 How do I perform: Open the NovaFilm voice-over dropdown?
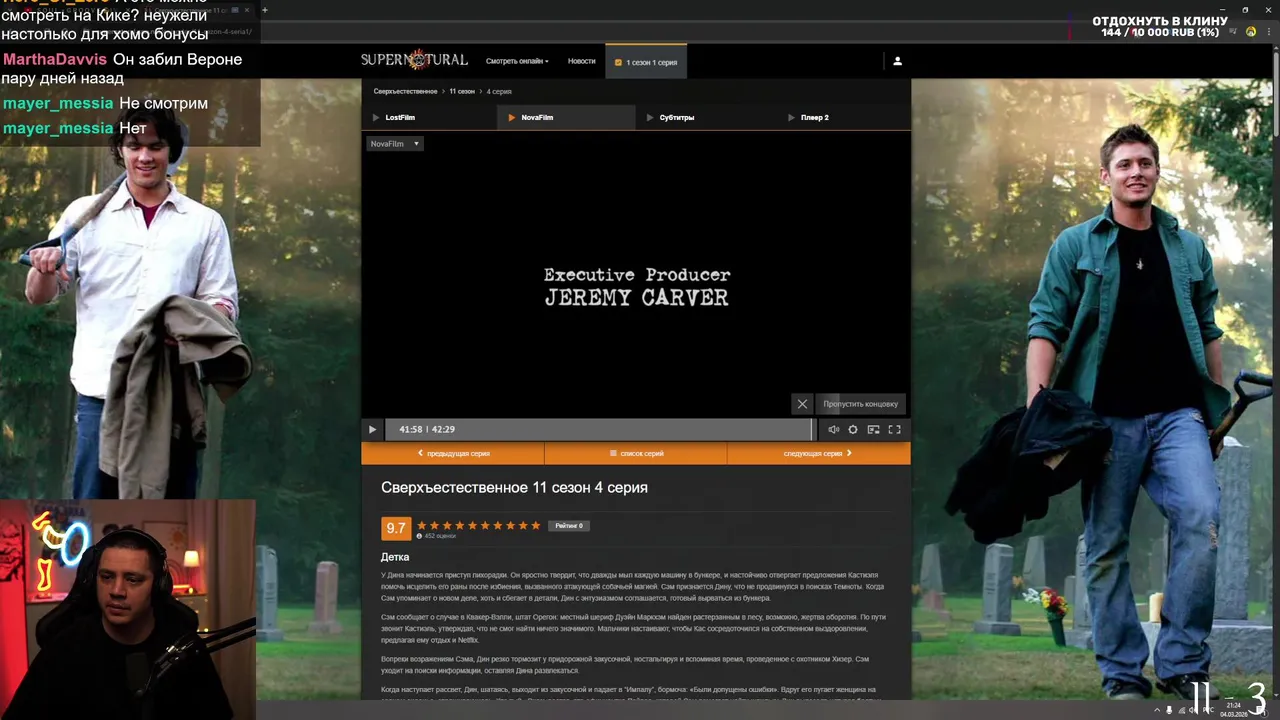pyautogui.click(x=395, y=144)
